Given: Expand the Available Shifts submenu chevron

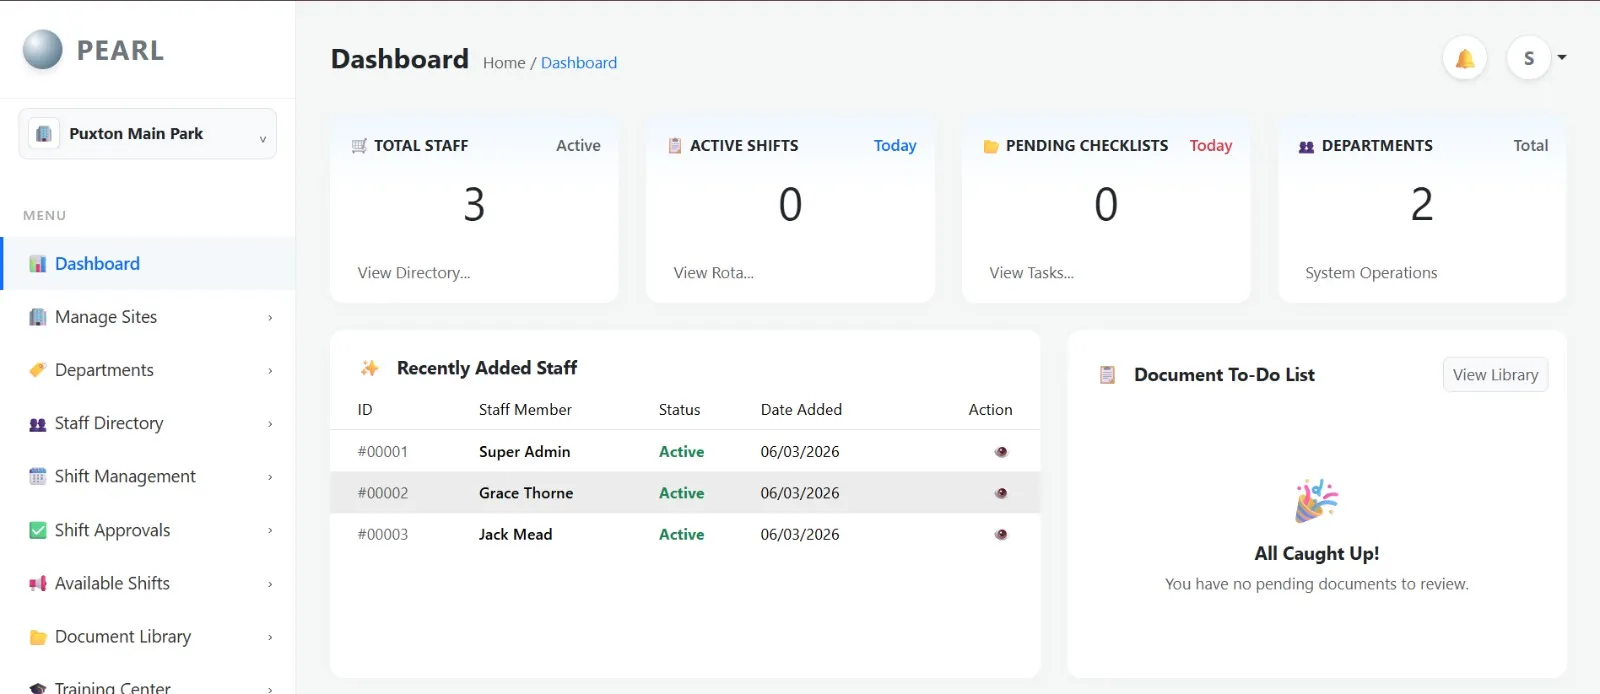Looking at the screenshot, I should [x=270, y=584].
